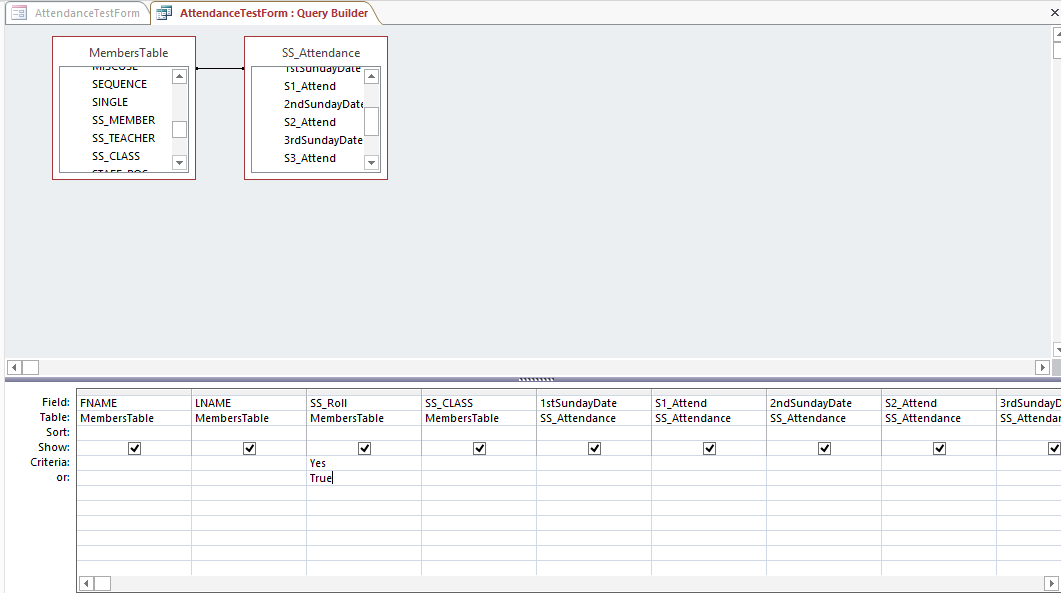Image resolution: width=1061 pixels, height=593 pixels.
Task: Click the S2_Attend field cell in grid
Action: pyautogui.click(x=939, y=403)
